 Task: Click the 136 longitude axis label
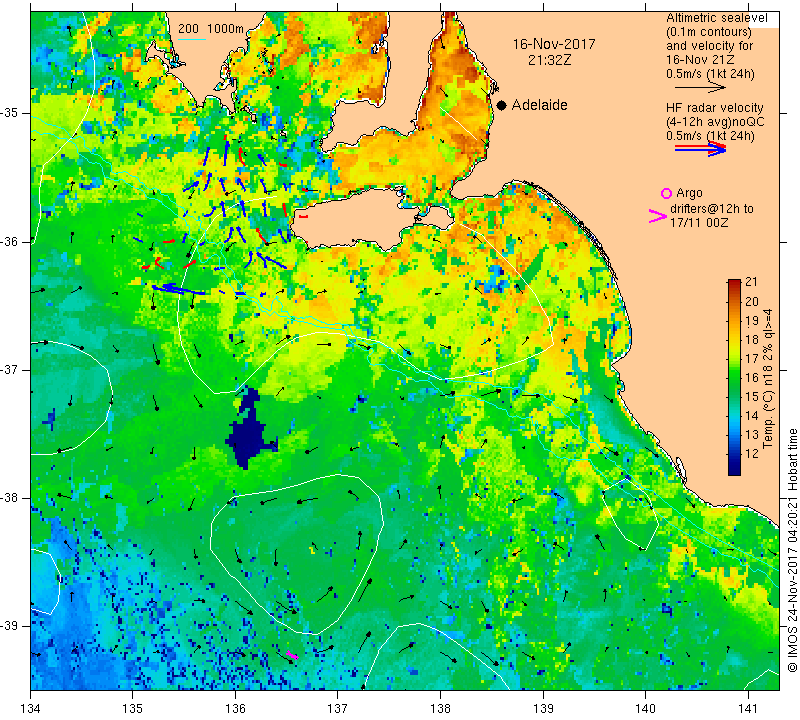point(235,709)
